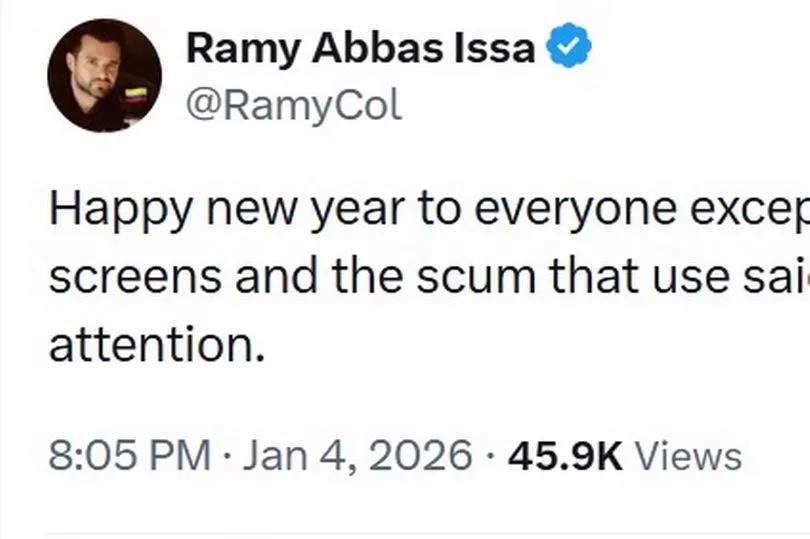
Task: Open Ramy Abbas Issa's profile picture
Action: (x=104, y=76)
